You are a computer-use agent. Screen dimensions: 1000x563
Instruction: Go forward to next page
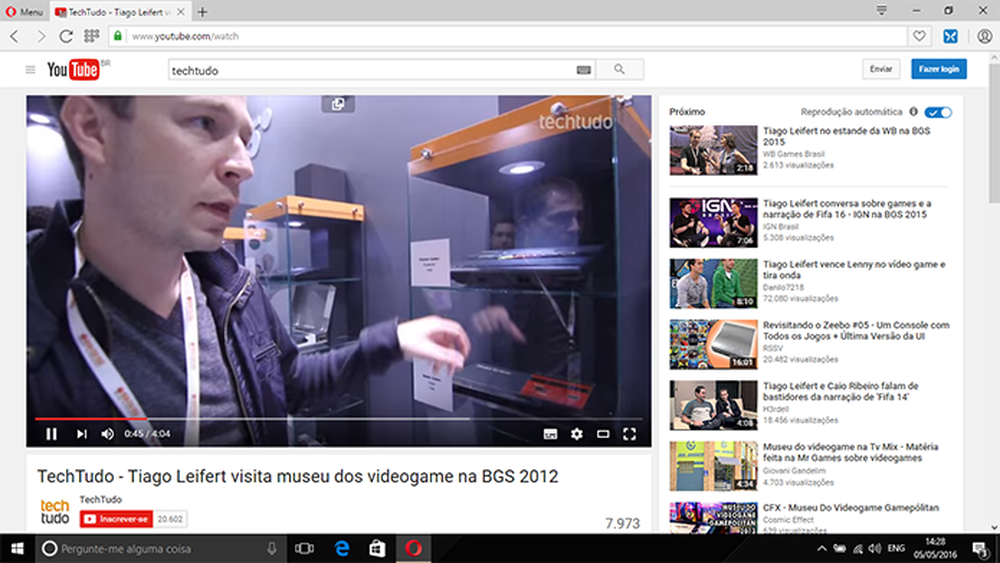(41, 36)
